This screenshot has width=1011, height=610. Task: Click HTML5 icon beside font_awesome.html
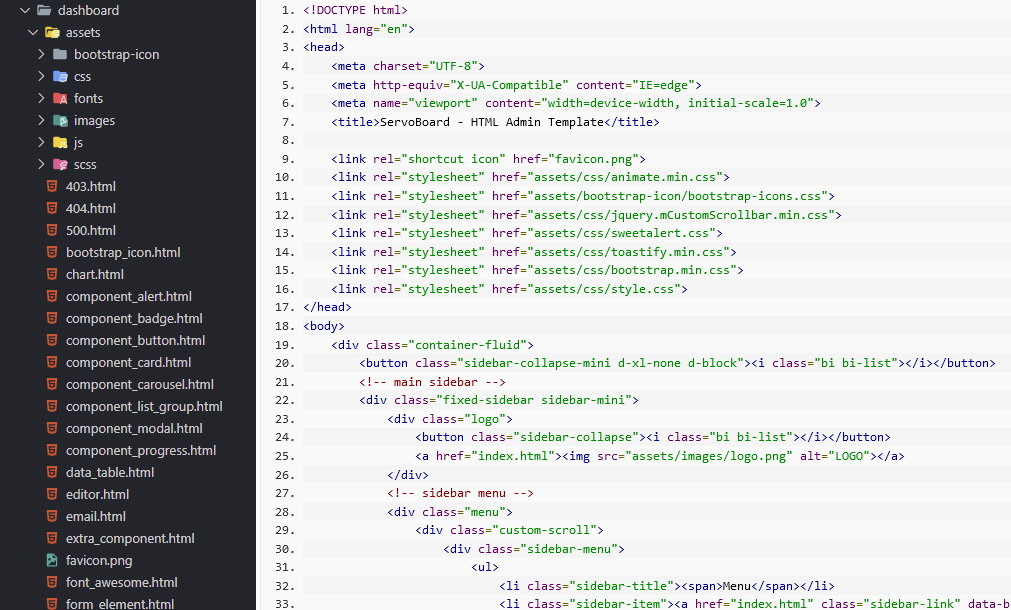point(52,582)
